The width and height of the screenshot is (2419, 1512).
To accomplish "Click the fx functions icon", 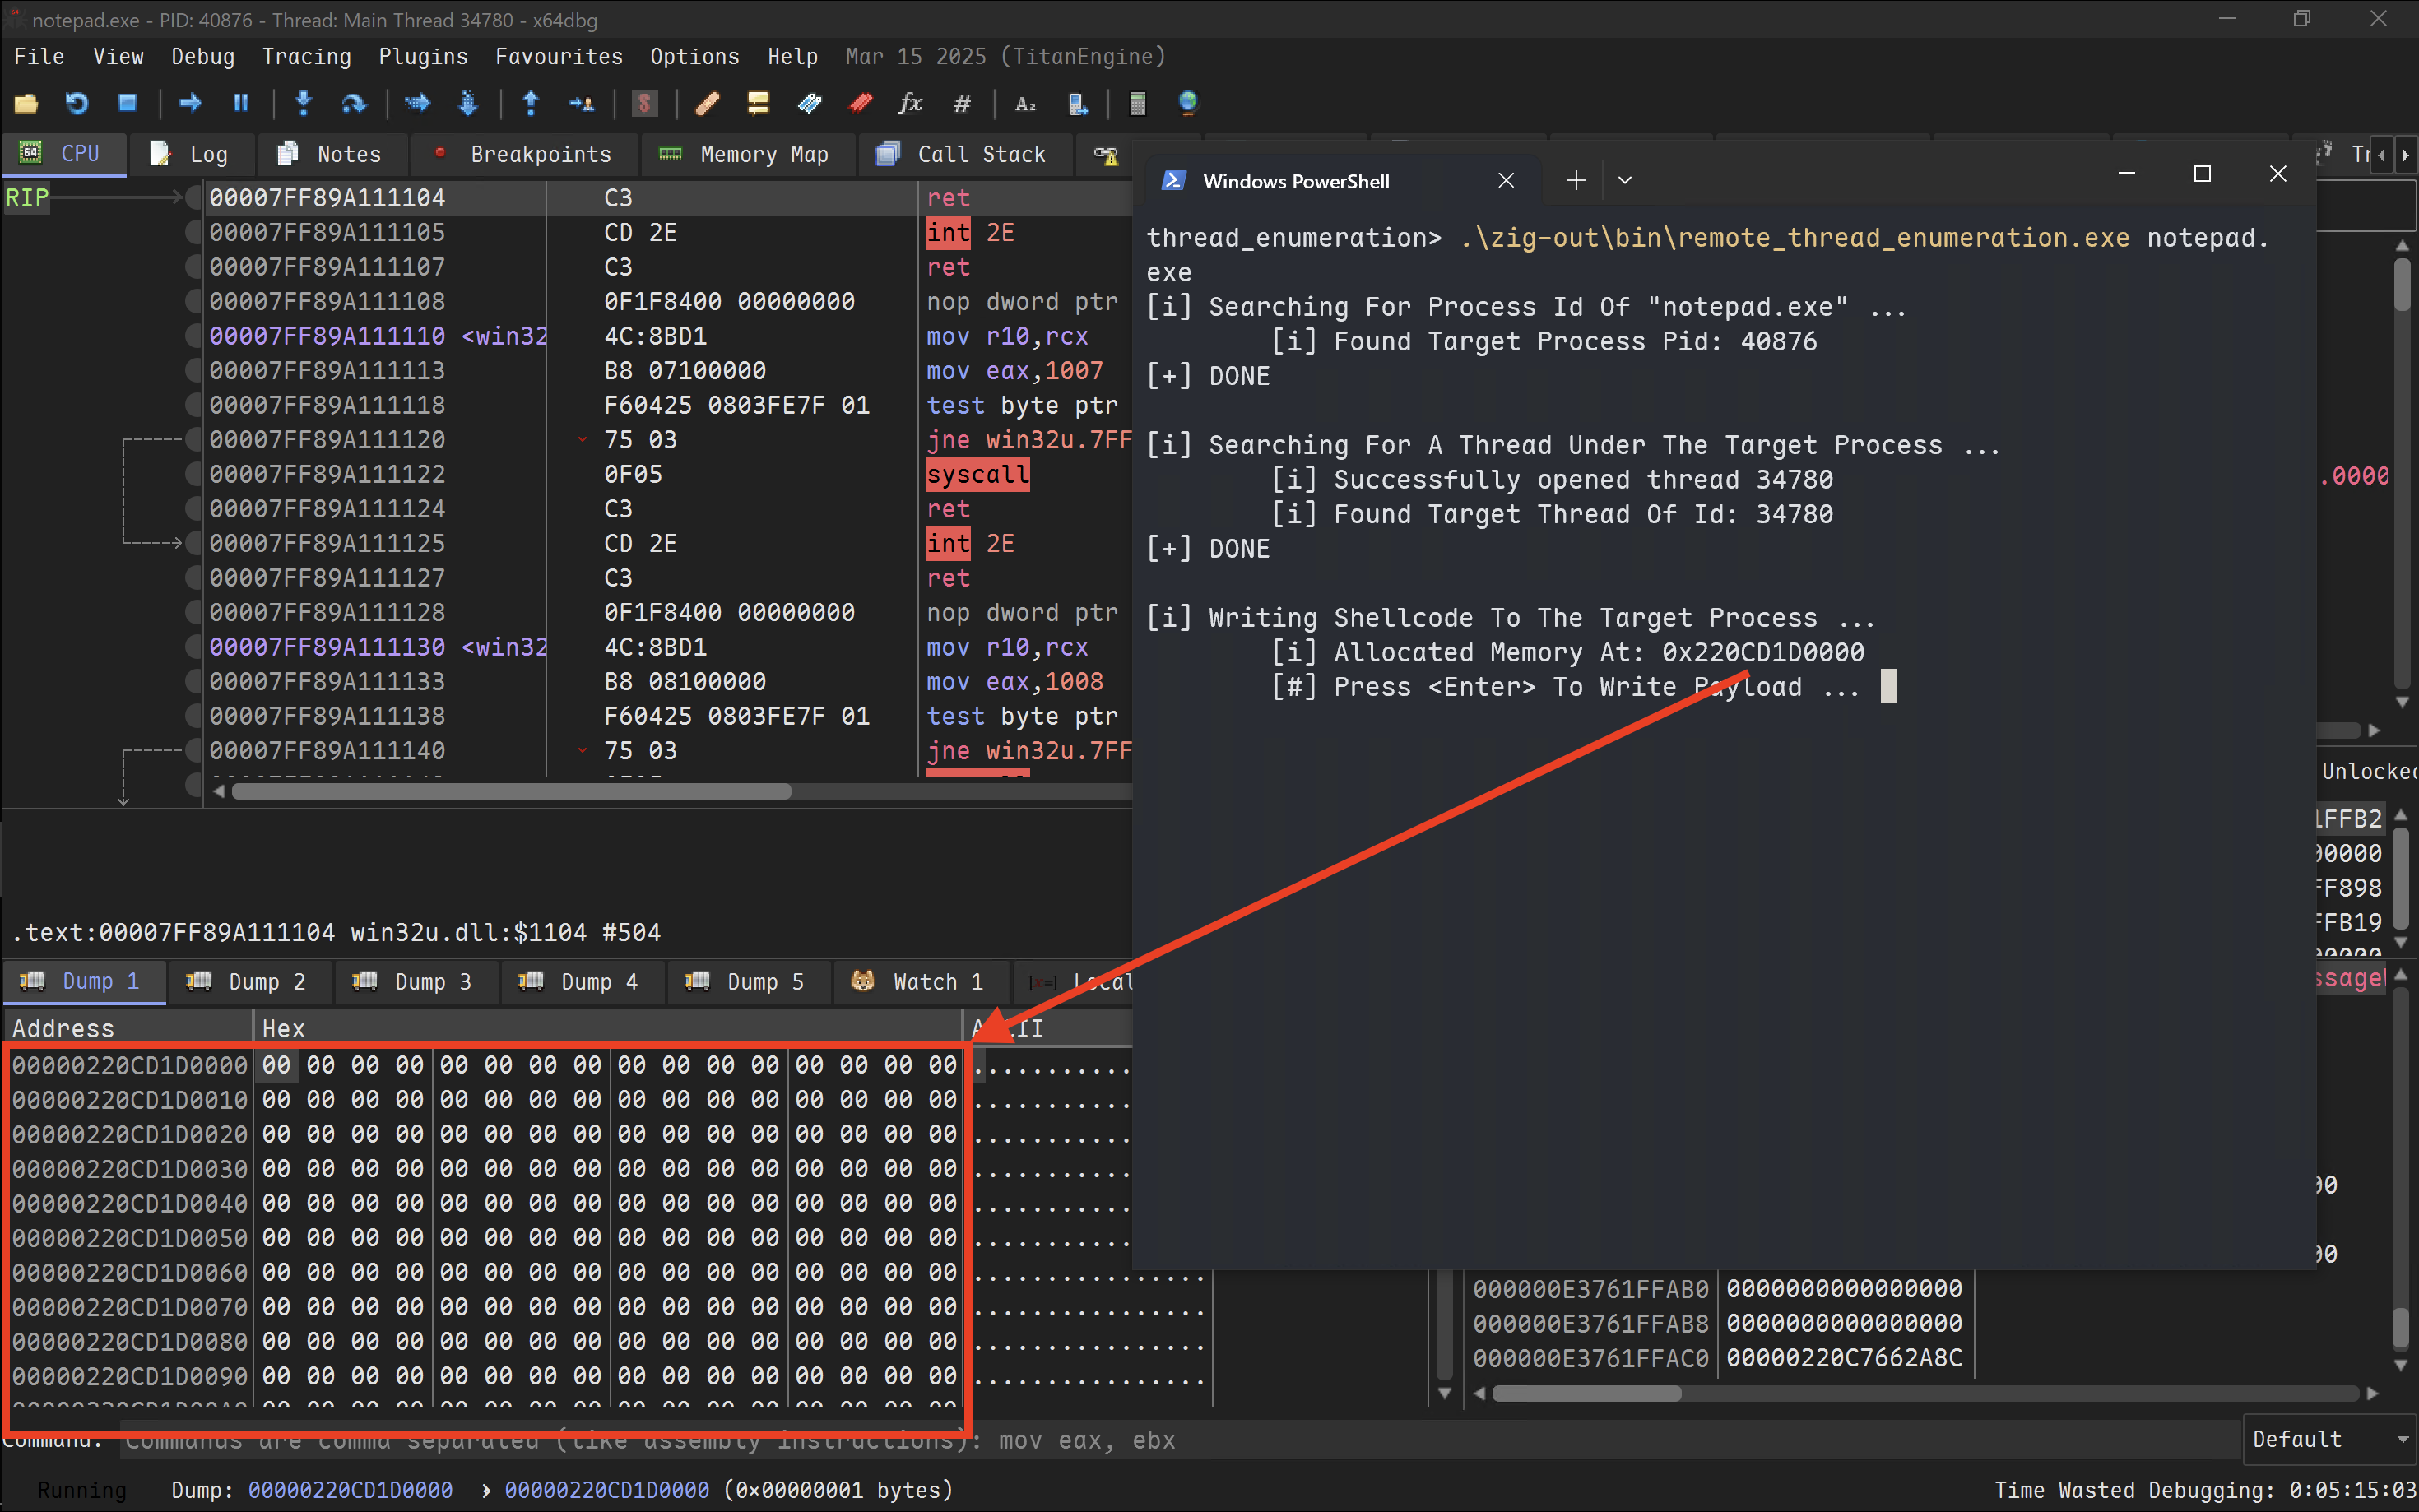I will (910, 103).
